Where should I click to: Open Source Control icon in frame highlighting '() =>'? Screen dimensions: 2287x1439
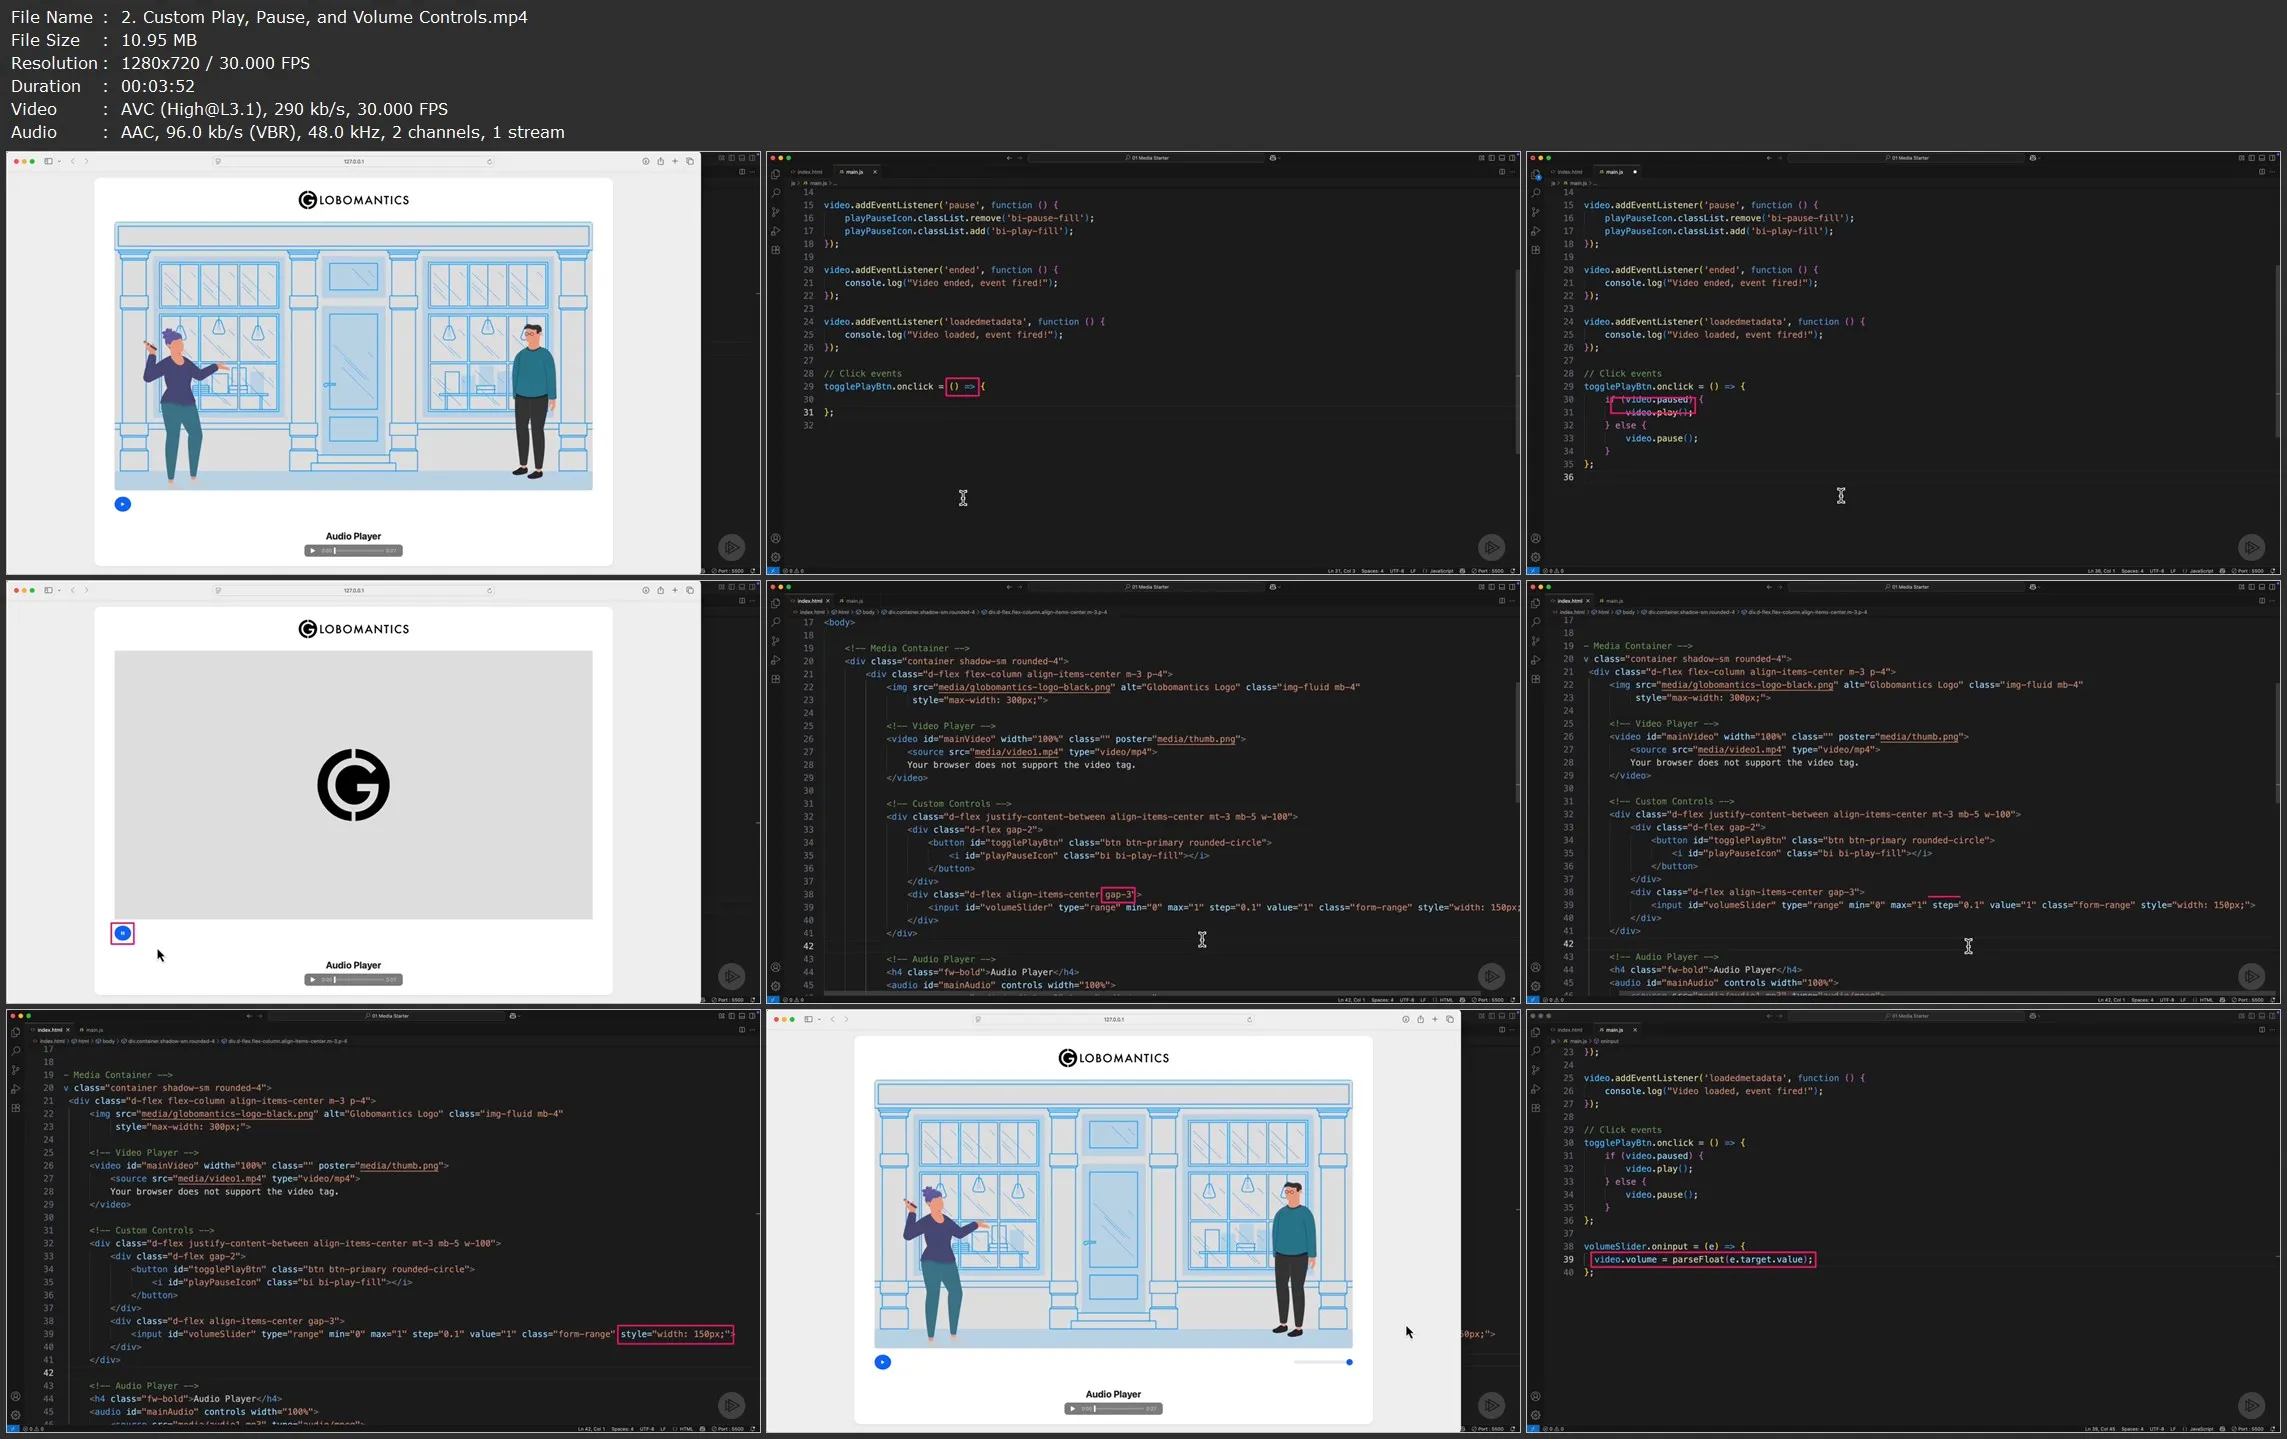[x=776, y=212]
